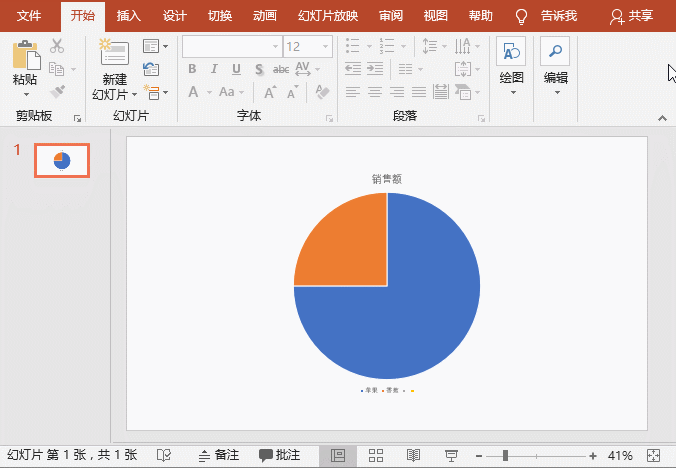Toggle bold formatting

(192, 69)
